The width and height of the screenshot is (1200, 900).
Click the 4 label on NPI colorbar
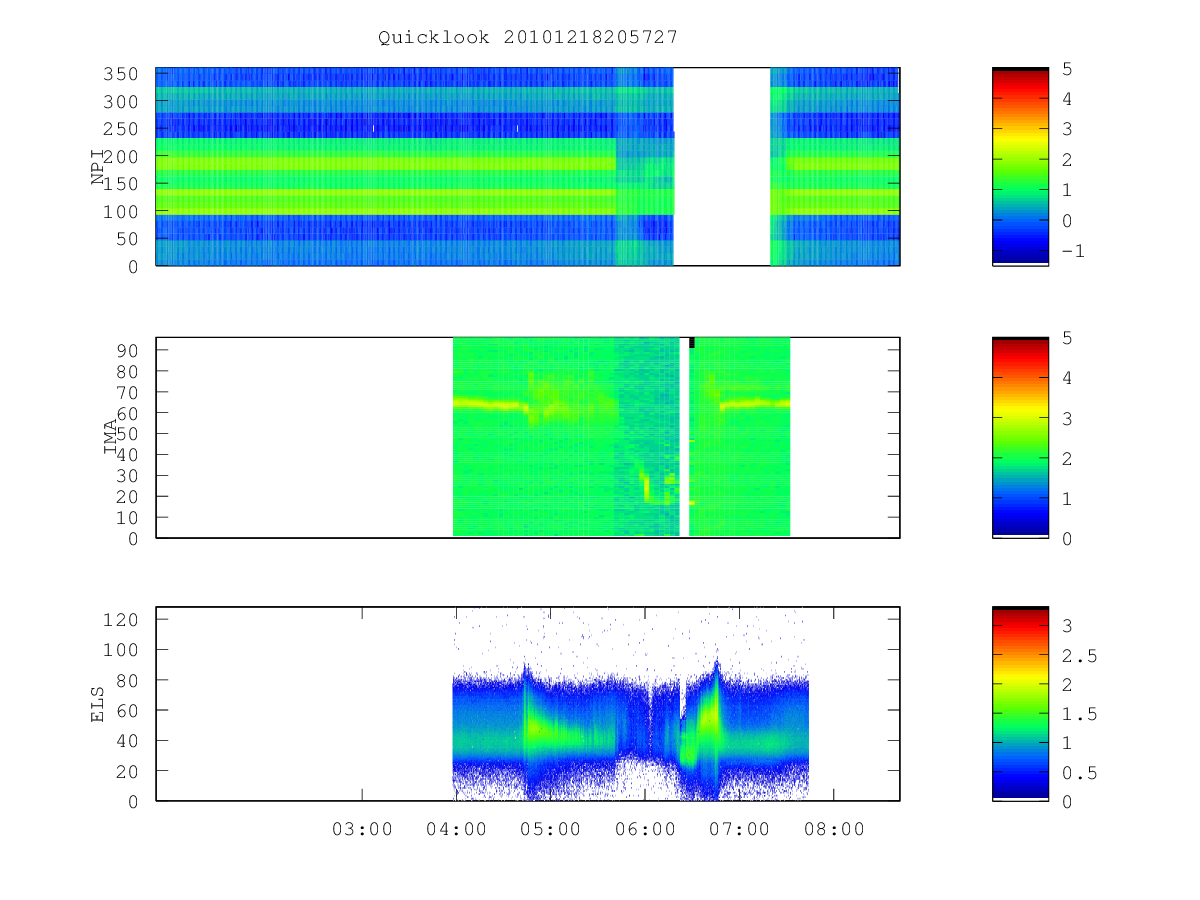coord(1067,98)
